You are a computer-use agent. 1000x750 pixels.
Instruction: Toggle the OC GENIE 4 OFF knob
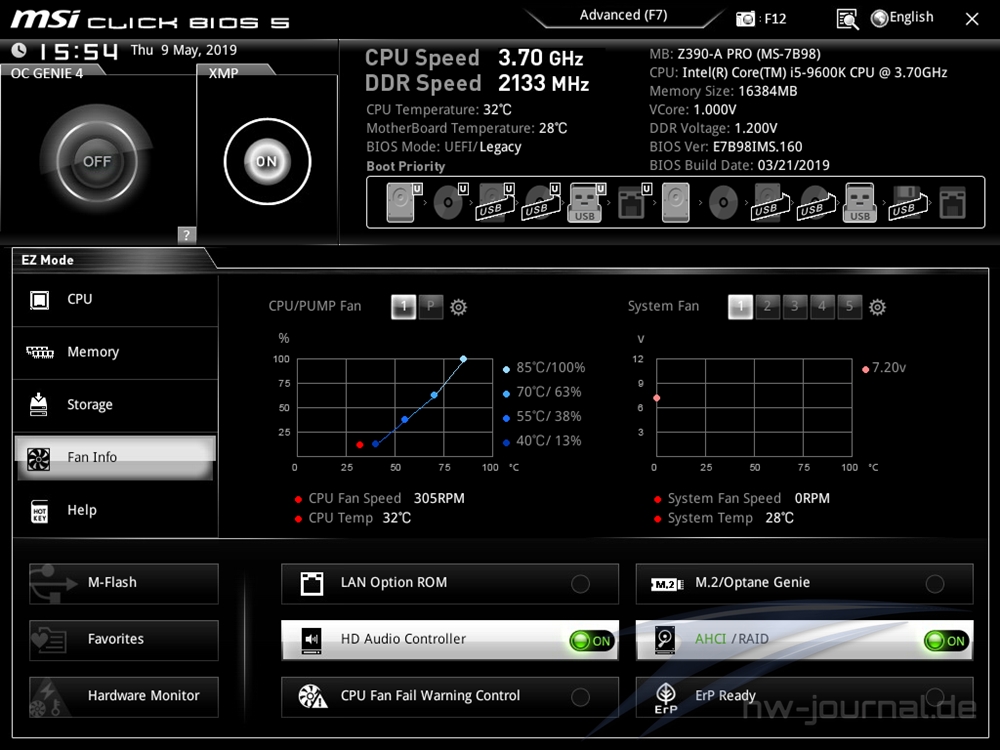point(96,161)
